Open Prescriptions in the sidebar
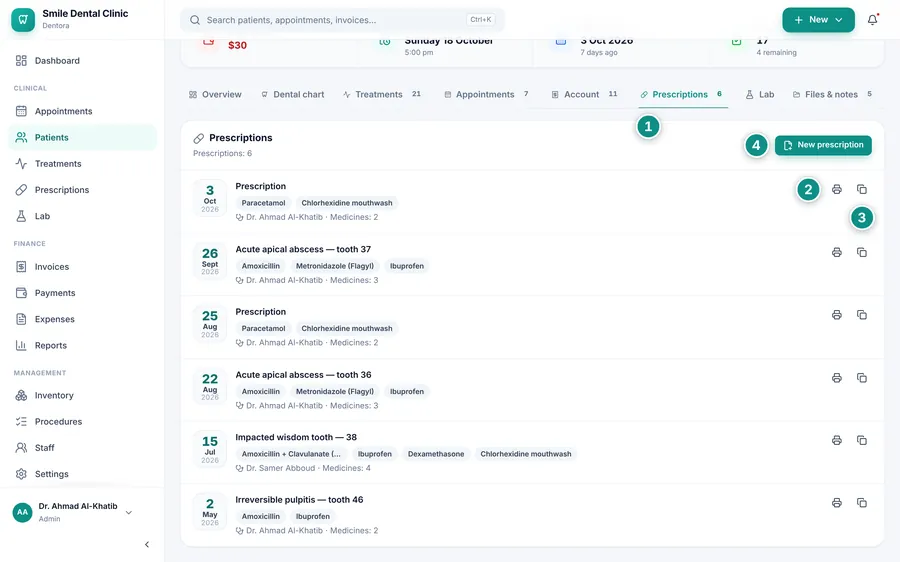This screenshot has height=562, width=900. pos(82,190)
